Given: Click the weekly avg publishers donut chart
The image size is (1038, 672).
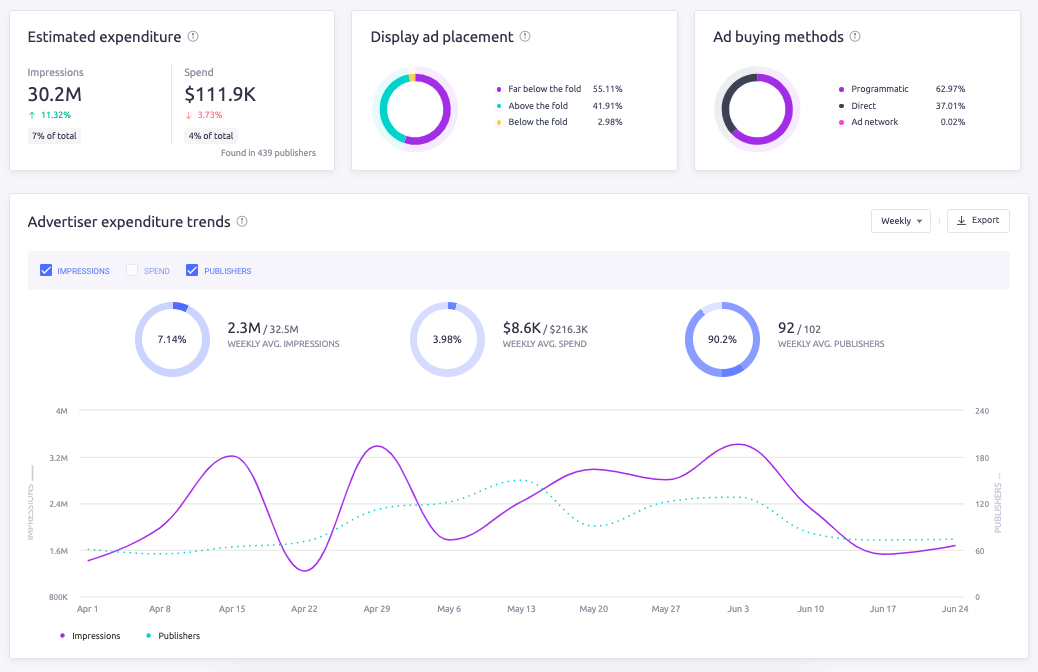Looking at the screenshot, I should click(x=722, y=339).
